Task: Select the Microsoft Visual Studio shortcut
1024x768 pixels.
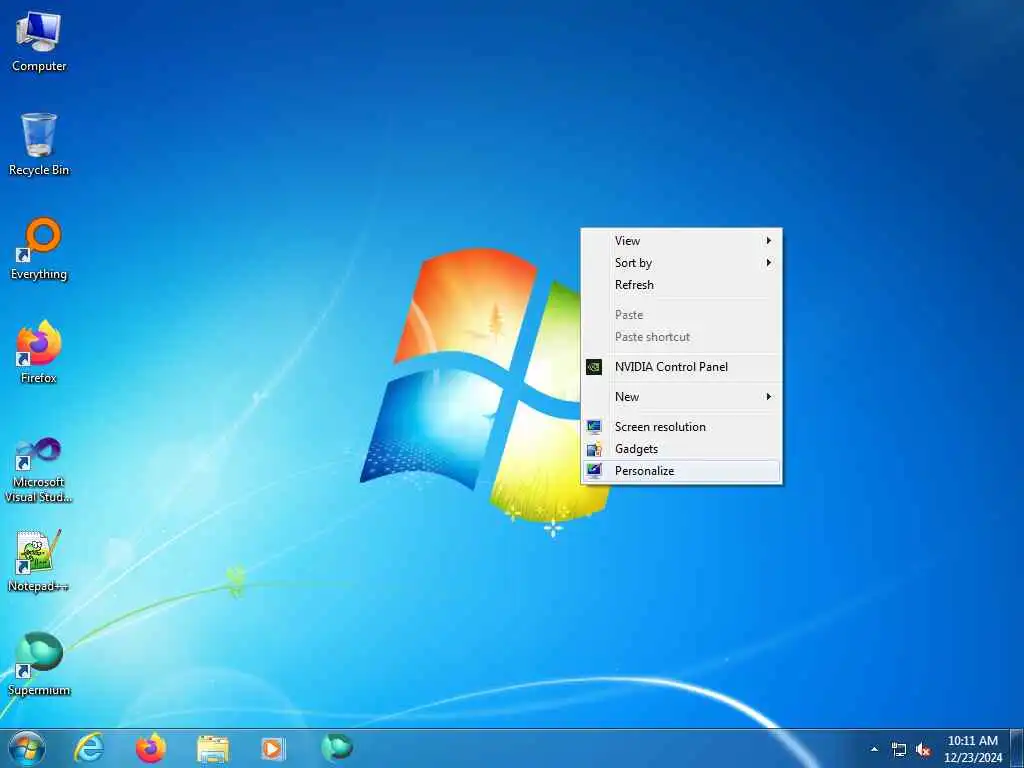Action: pos(39,470)
